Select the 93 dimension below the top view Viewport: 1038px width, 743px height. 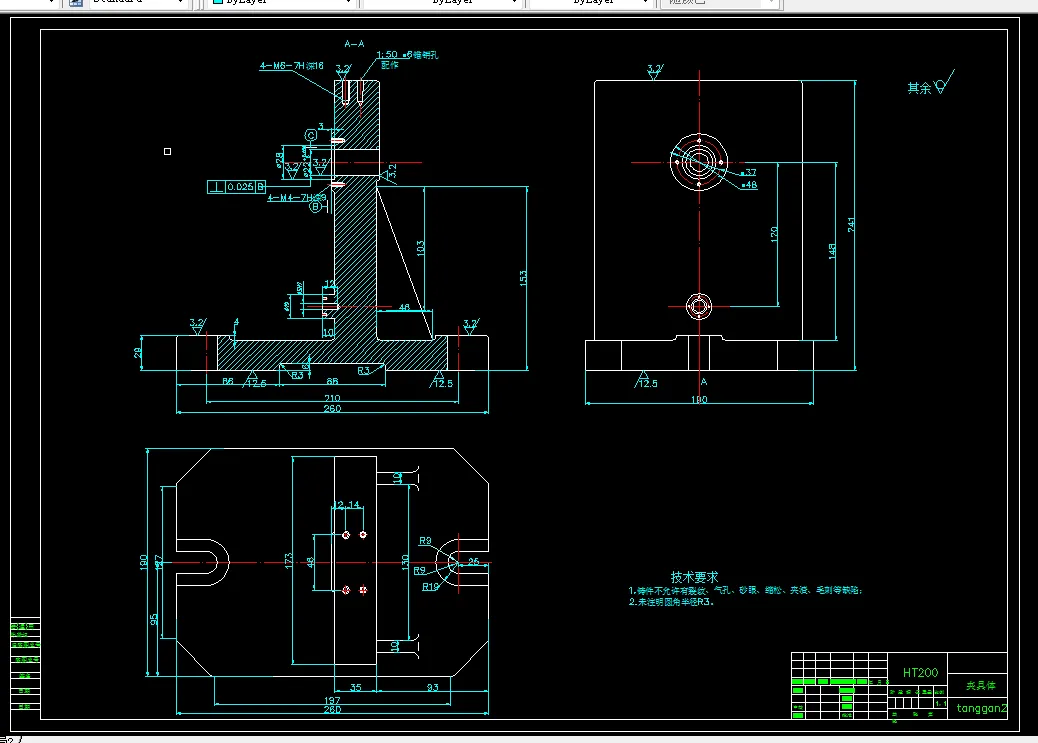pyautogui.click(x=432, y=687)
